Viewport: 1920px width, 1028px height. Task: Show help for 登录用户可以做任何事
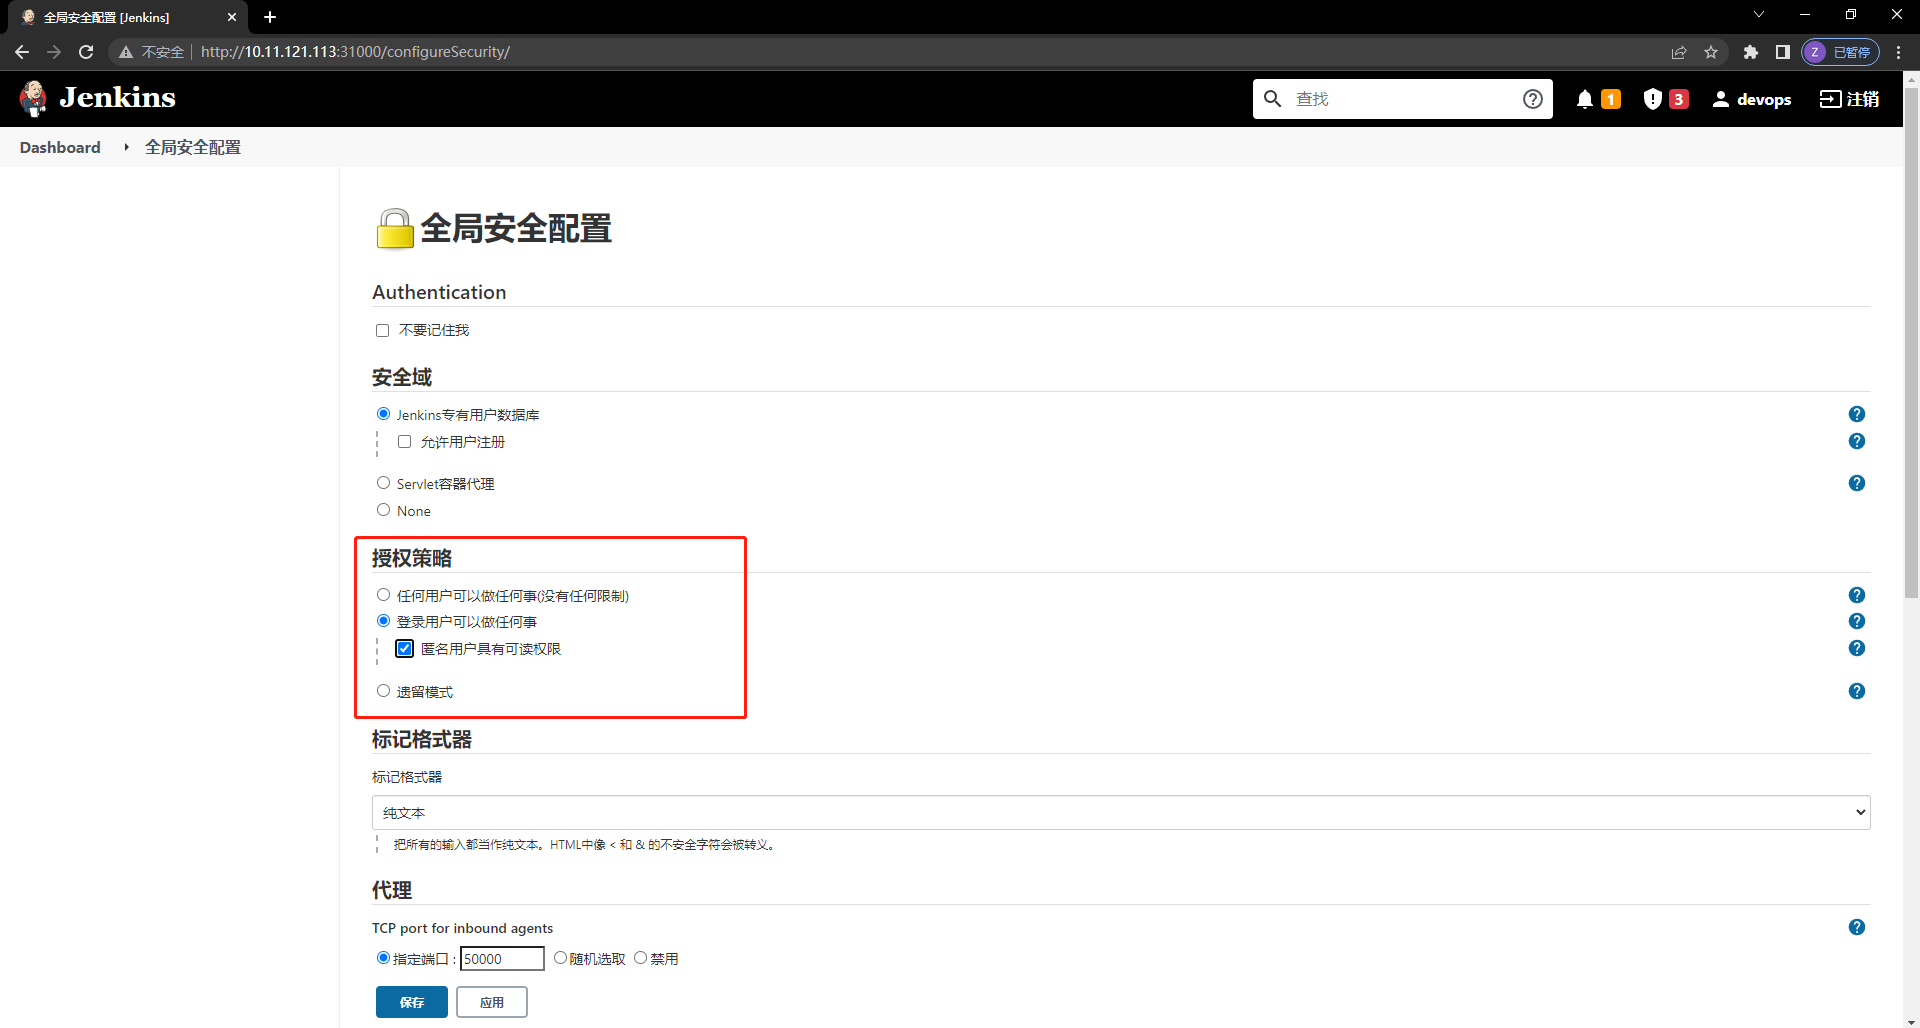click(x=1857, y=621)
